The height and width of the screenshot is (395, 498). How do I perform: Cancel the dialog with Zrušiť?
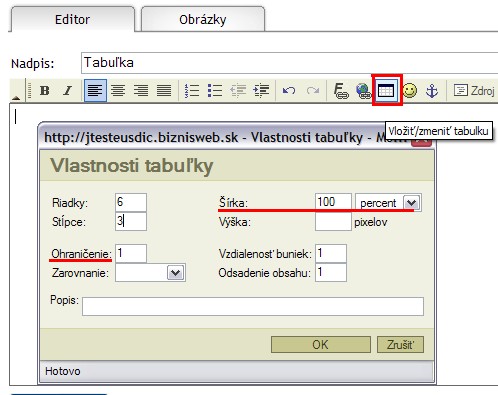(400, 344)
